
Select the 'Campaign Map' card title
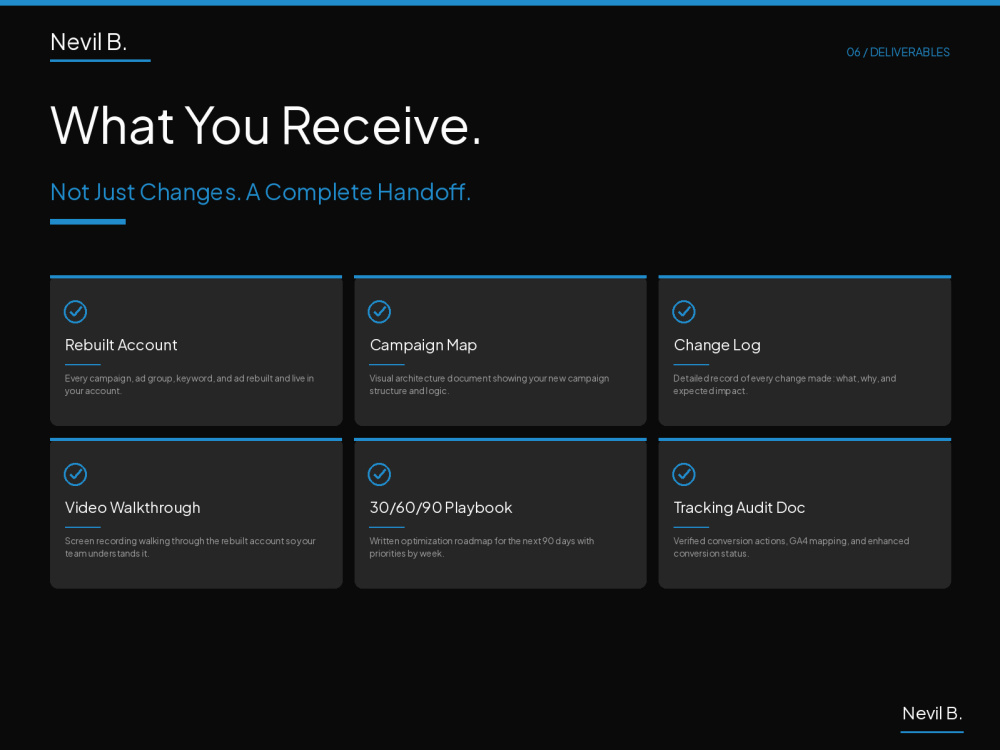423,345
